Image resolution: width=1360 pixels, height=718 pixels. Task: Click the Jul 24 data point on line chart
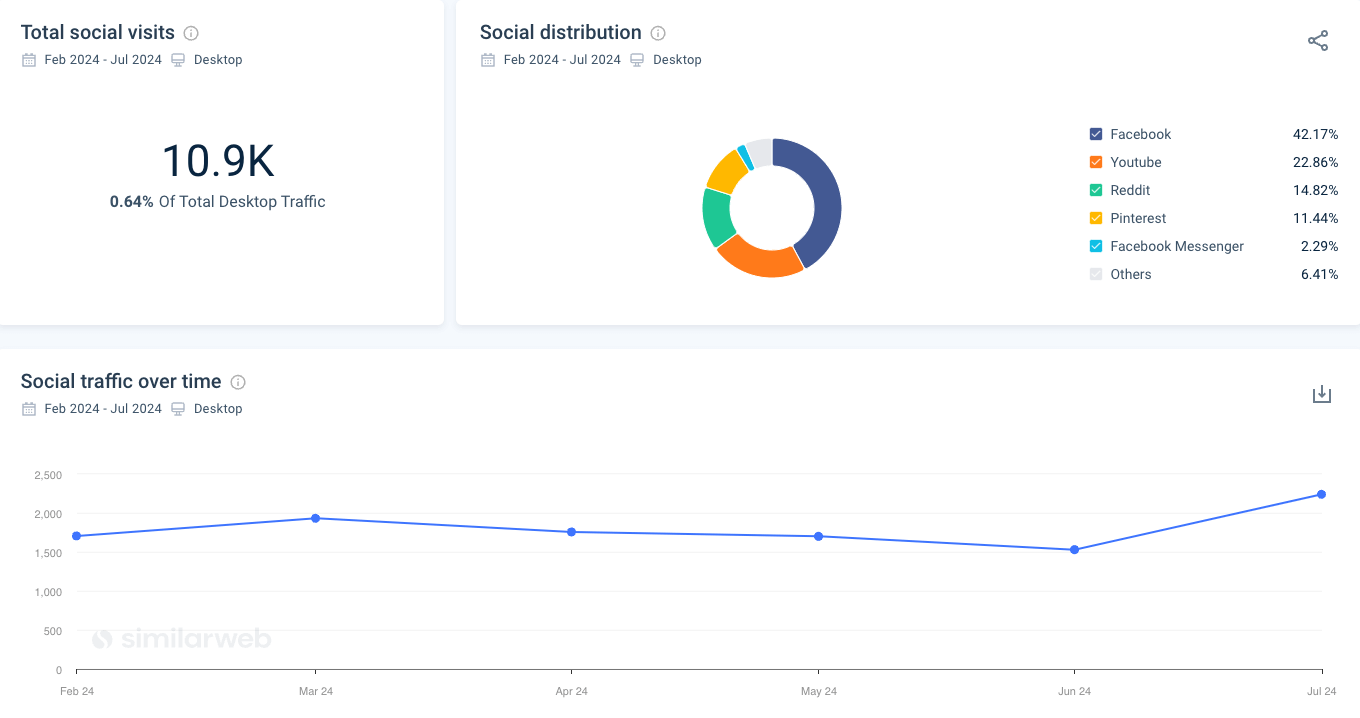pyautogui.click(x=1322, y=494)
